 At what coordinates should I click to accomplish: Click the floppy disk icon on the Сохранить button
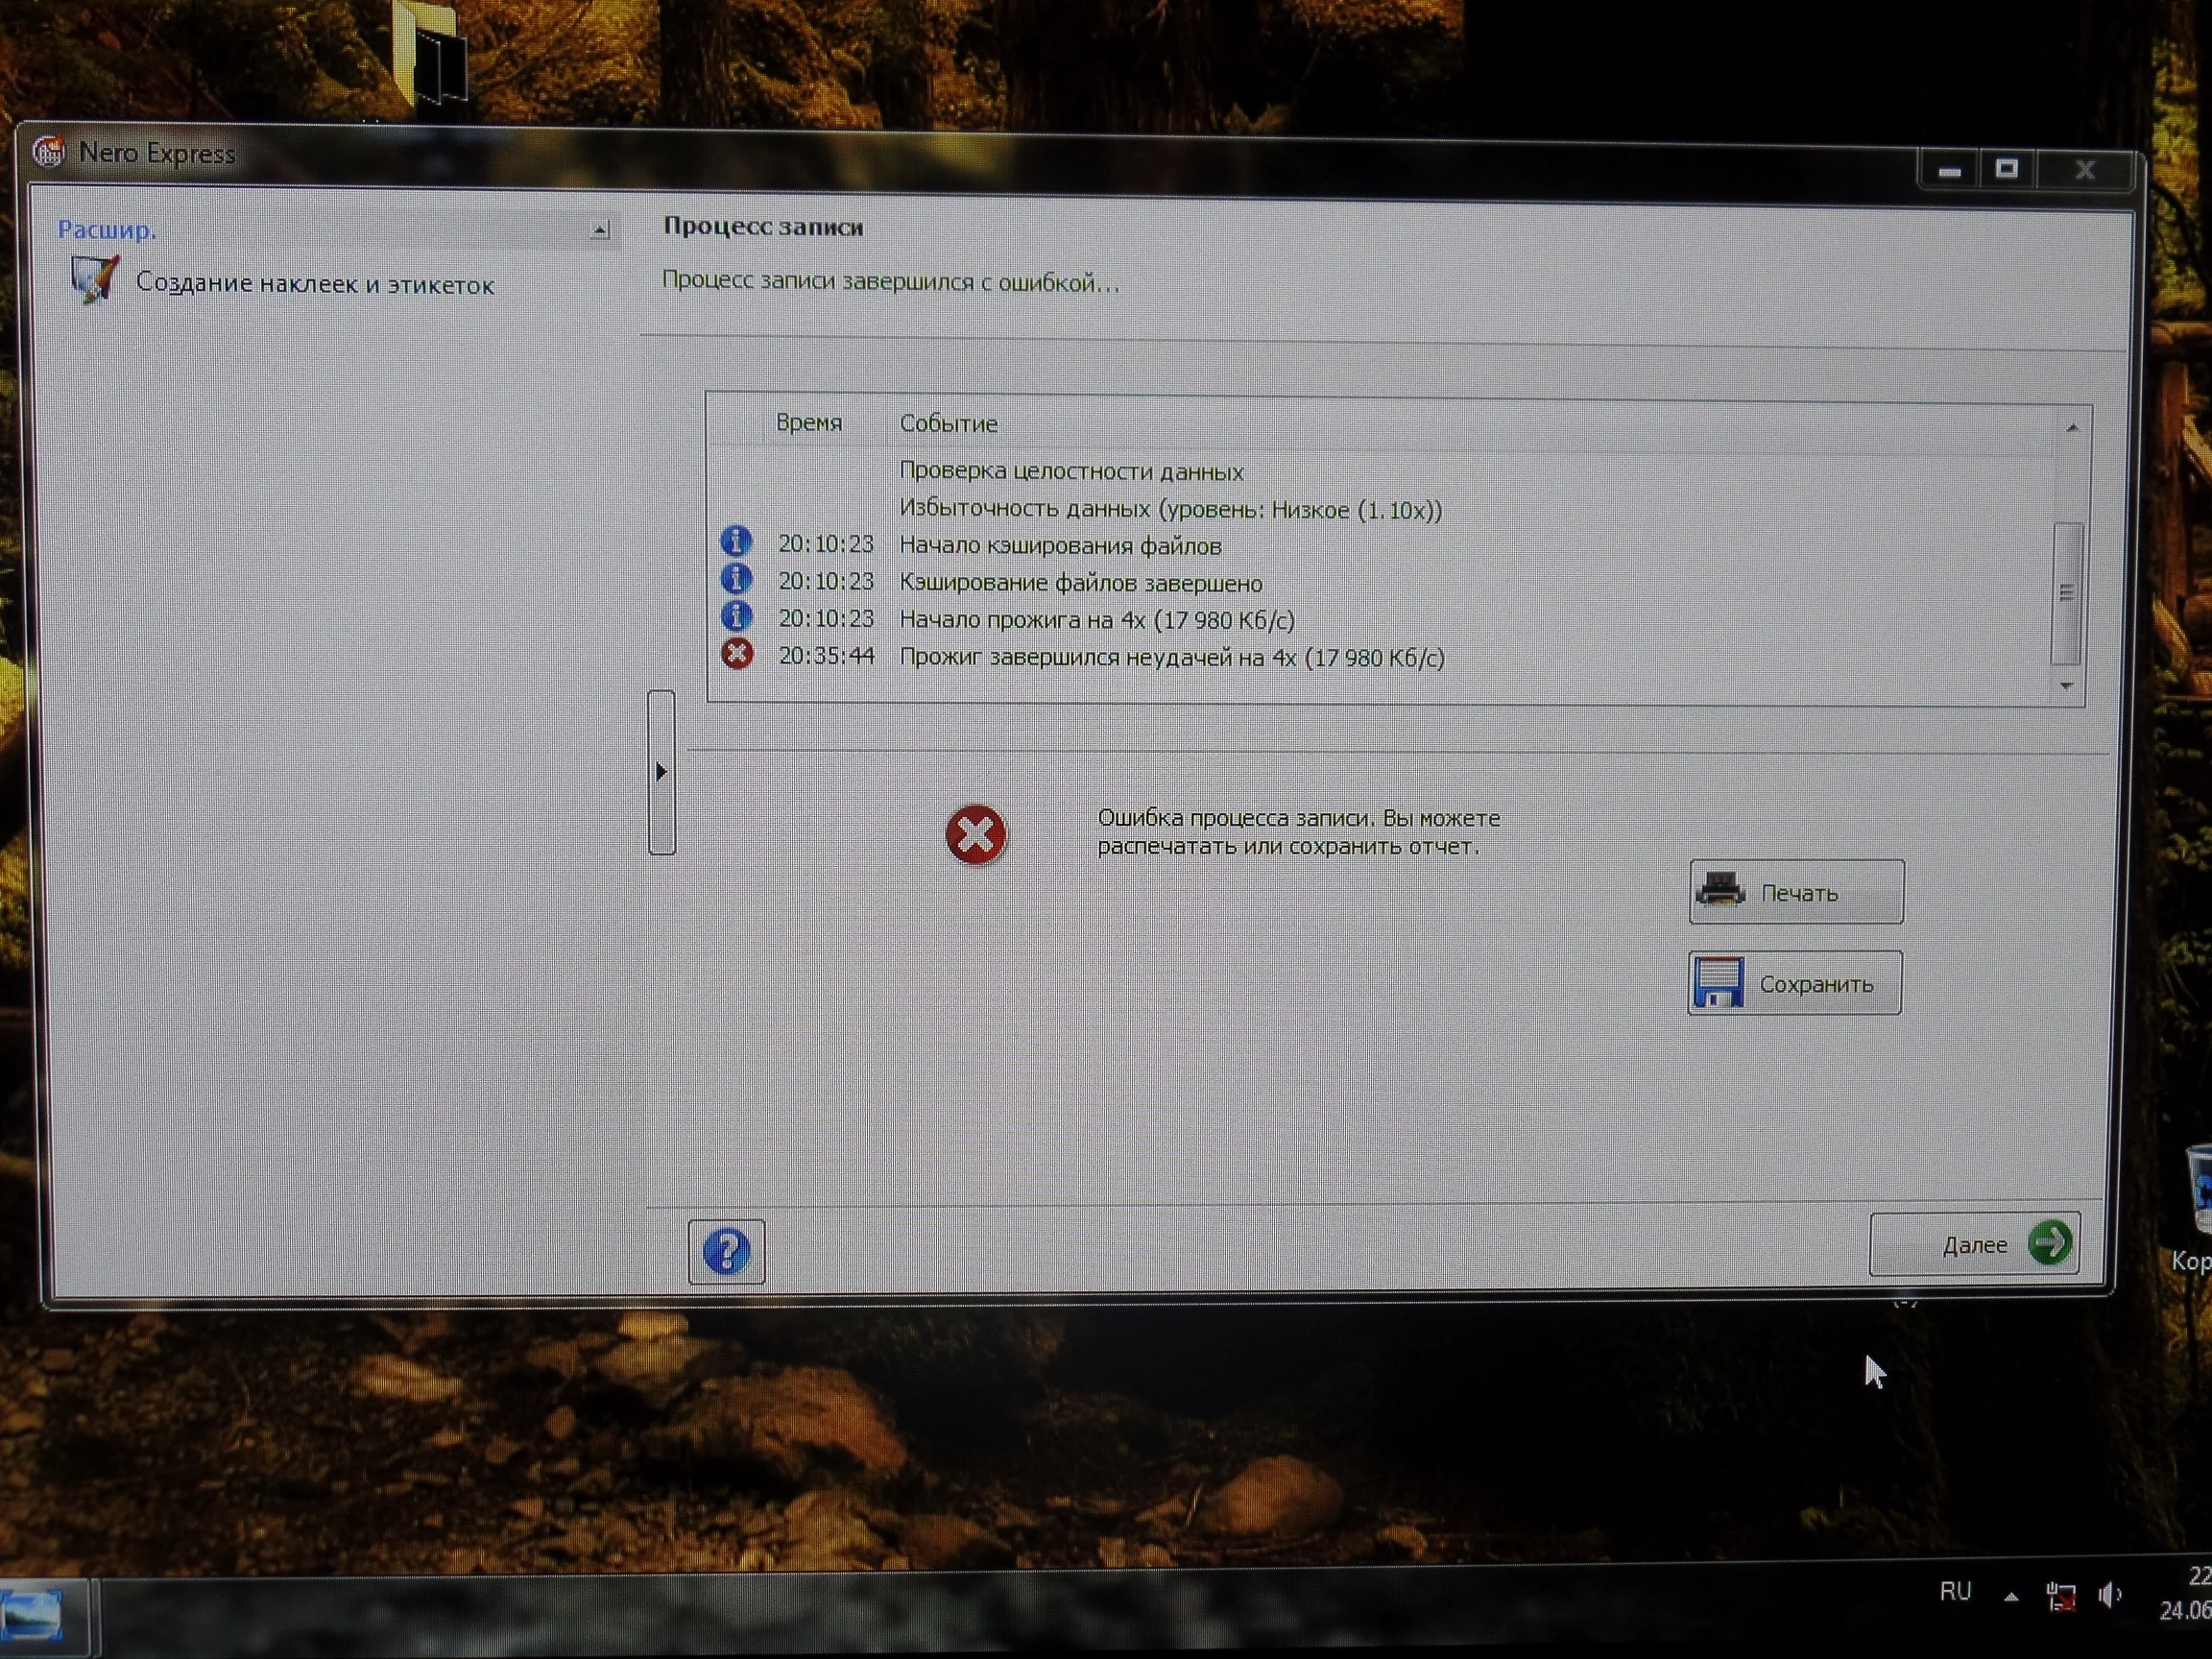coord(1719,982)
